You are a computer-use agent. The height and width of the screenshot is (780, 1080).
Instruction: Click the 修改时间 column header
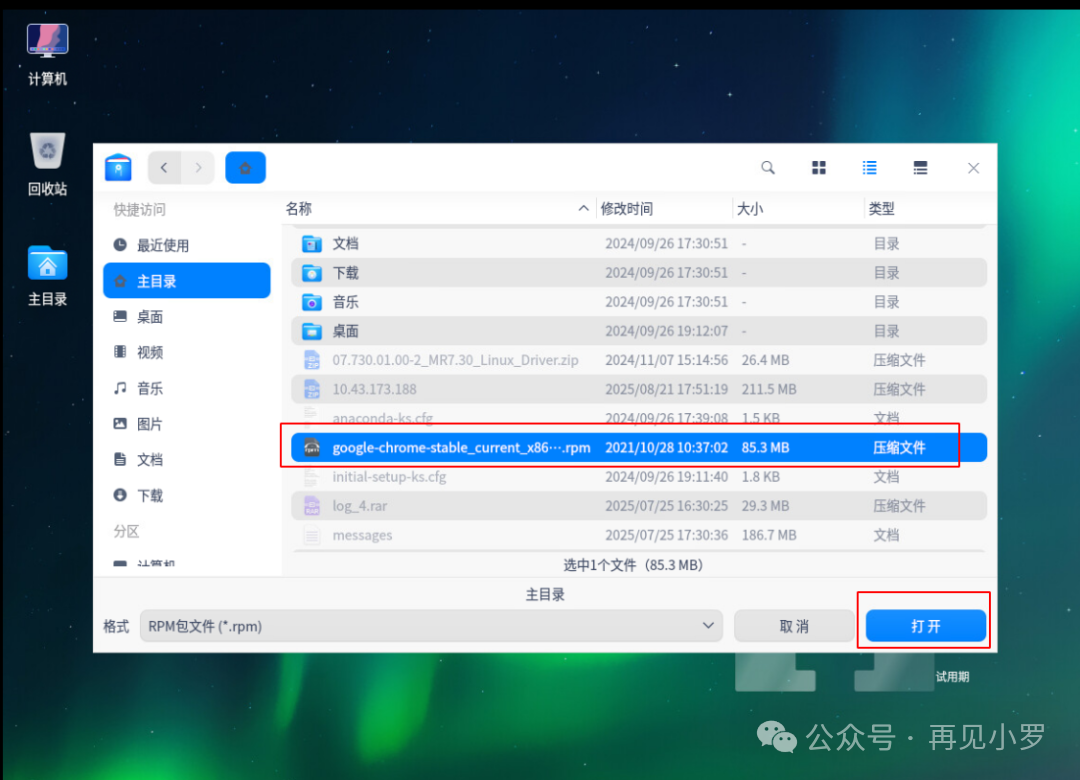coord(627,209)
